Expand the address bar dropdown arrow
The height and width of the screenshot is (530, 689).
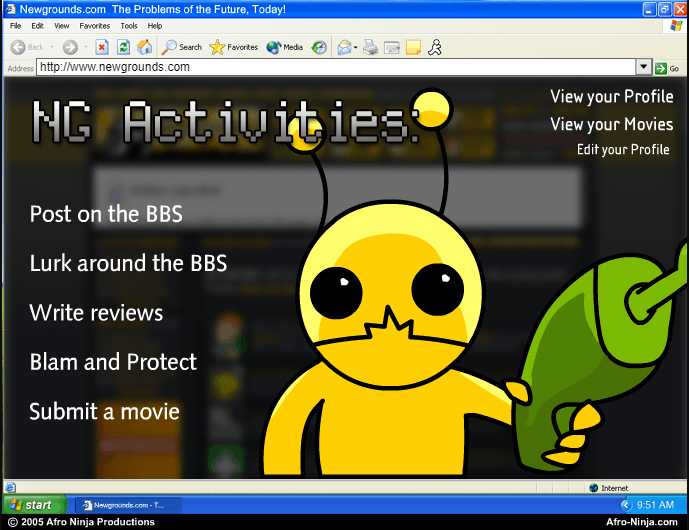tap(643, 67)
